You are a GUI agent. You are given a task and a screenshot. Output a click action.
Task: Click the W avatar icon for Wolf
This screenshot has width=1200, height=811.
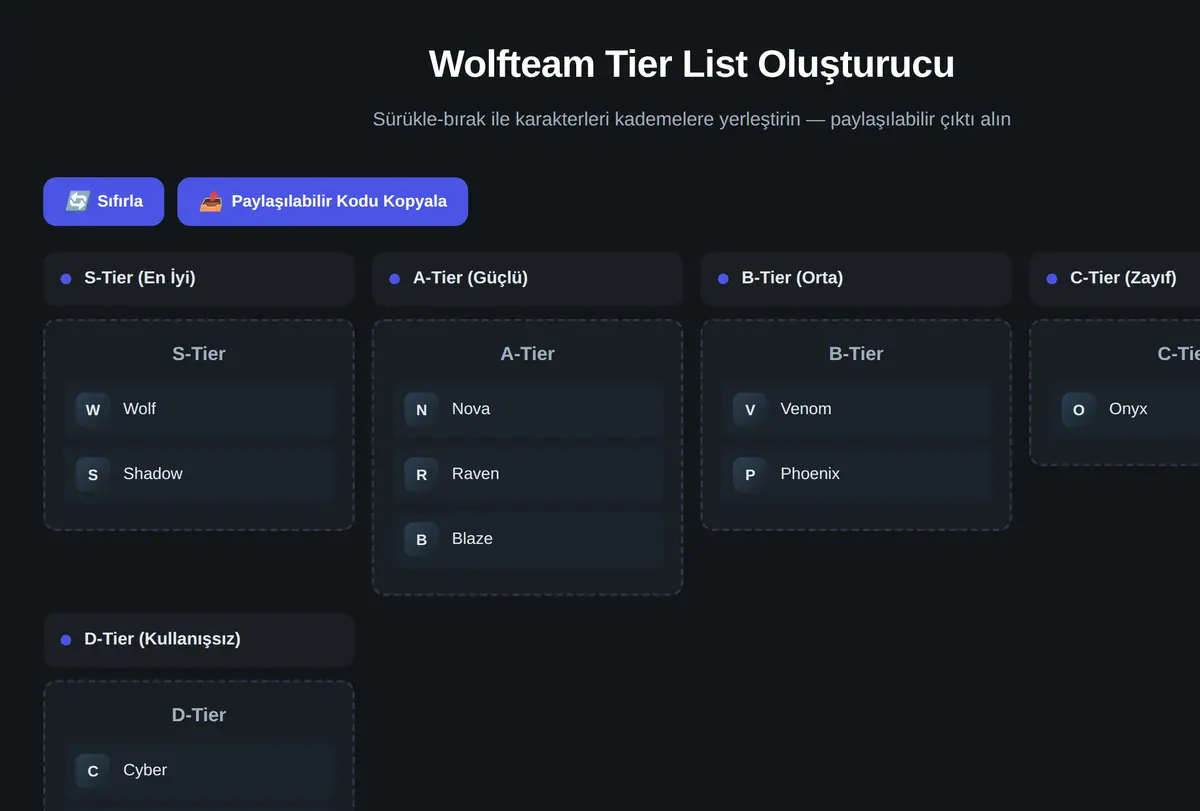93,409
